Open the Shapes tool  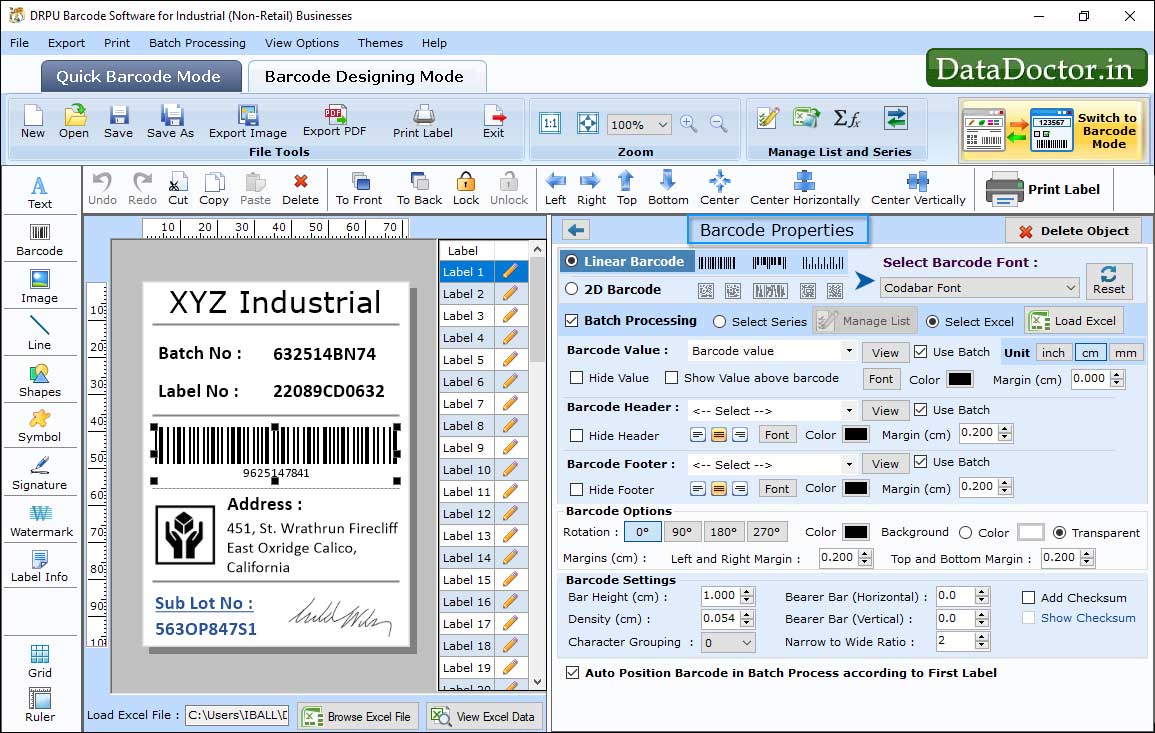tap(40, 381)
